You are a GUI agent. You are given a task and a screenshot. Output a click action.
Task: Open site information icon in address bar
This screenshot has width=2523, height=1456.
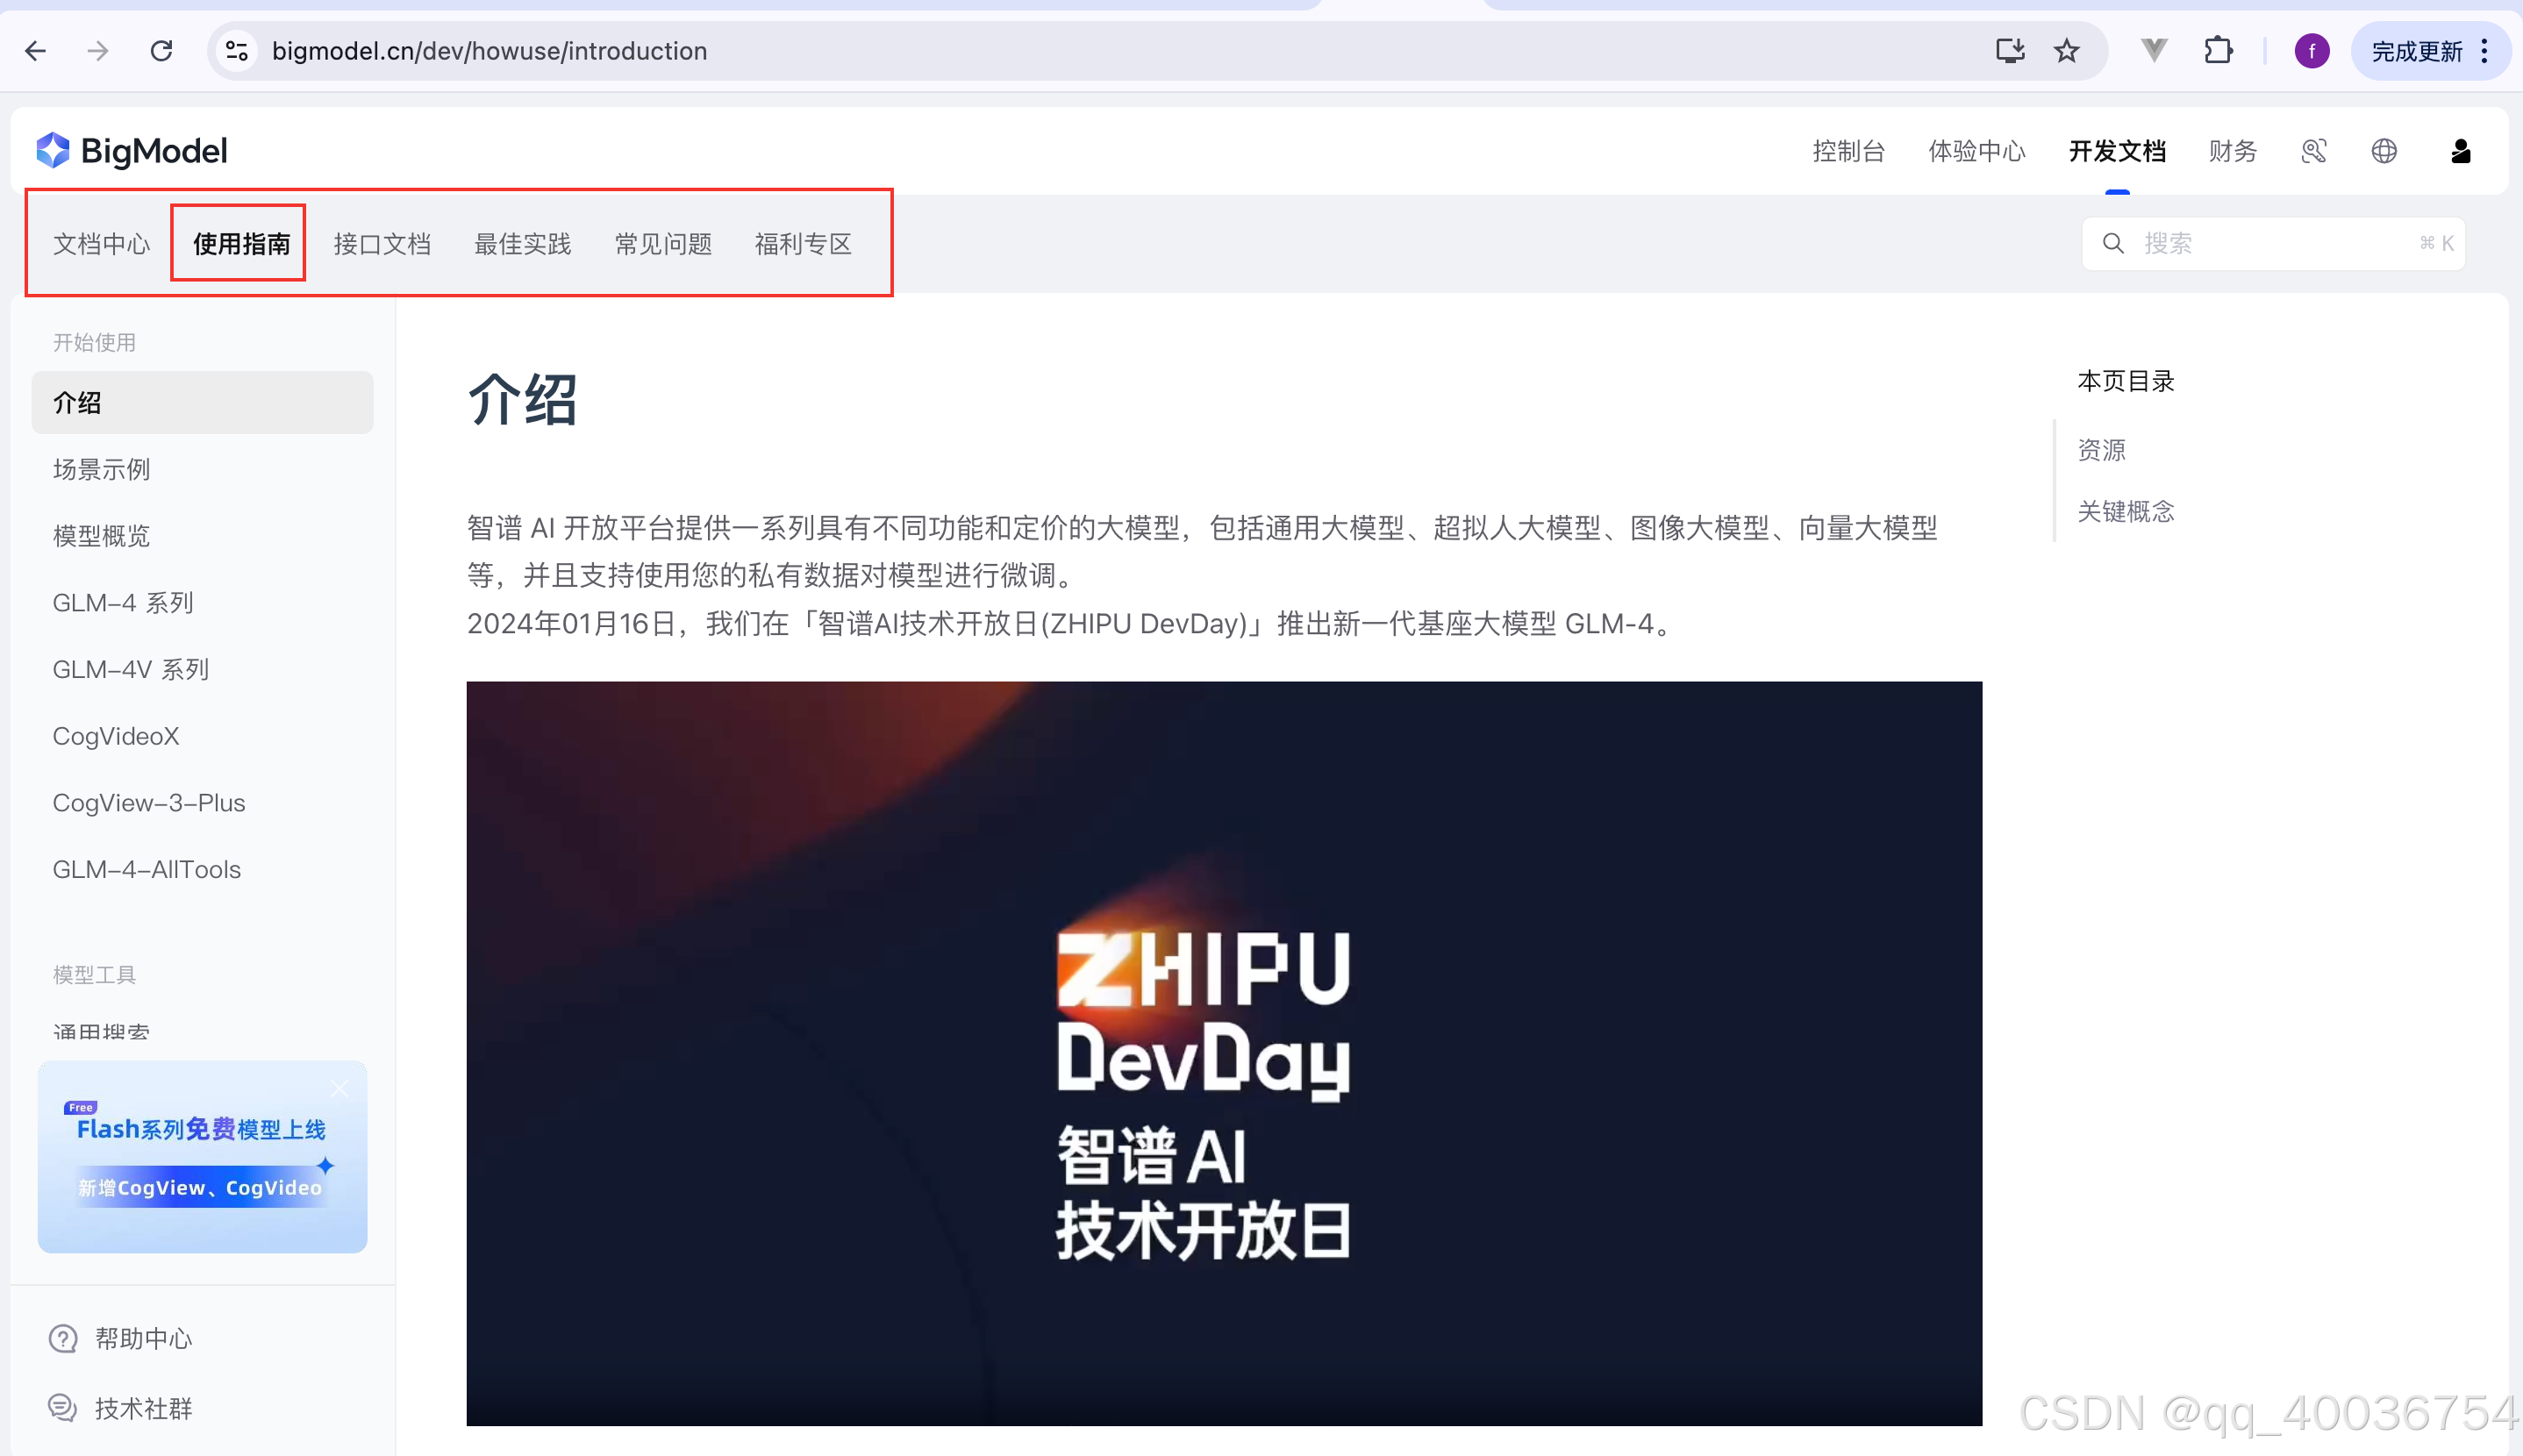tap(237, 51)
